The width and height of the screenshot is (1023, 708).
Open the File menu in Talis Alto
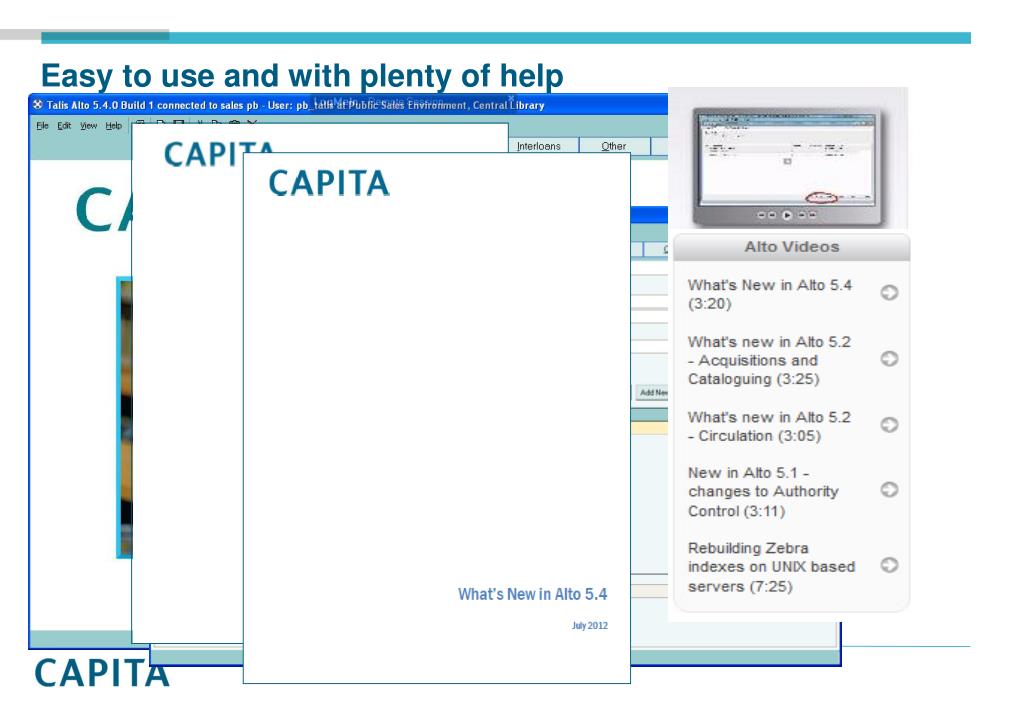click(42, 126)
